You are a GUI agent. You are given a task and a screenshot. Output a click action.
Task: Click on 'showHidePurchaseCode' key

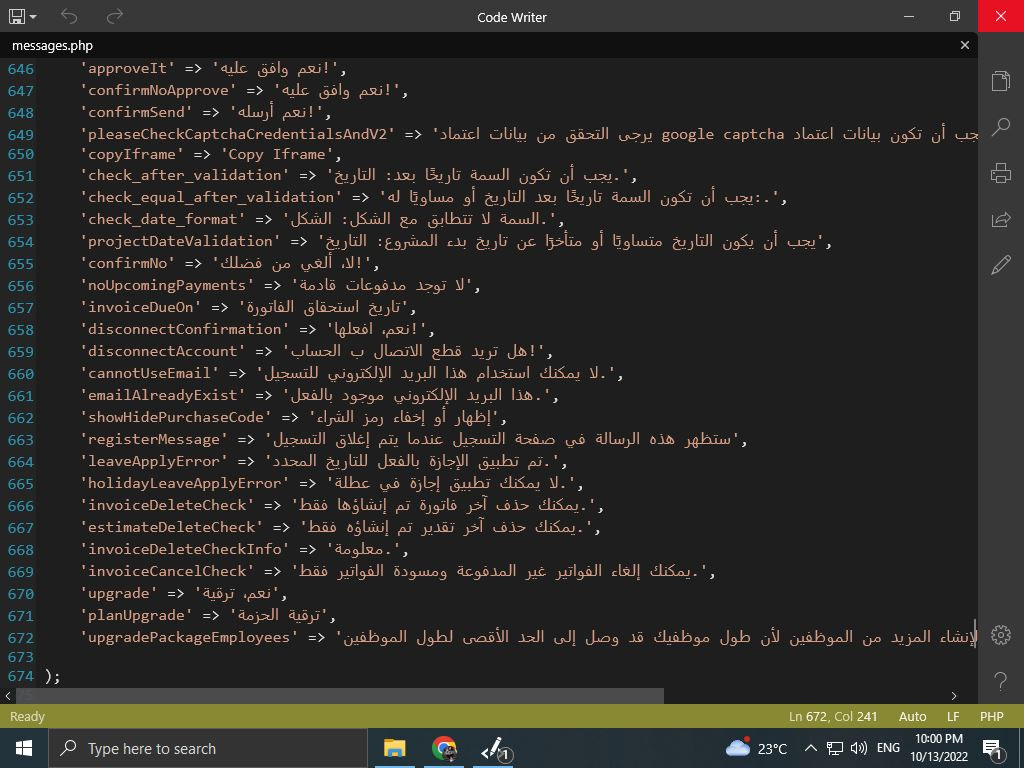[x=176, y=417]
